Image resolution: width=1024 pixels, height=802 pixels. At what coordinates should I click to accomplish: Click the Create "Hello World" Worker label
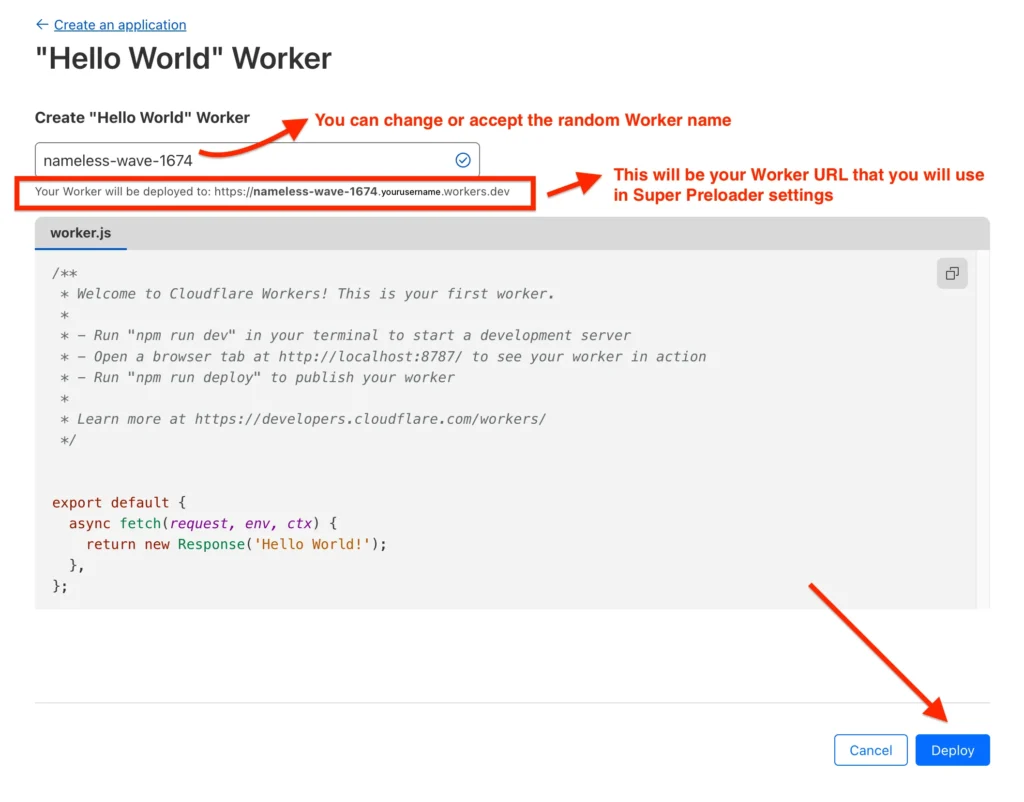(142, 118)
